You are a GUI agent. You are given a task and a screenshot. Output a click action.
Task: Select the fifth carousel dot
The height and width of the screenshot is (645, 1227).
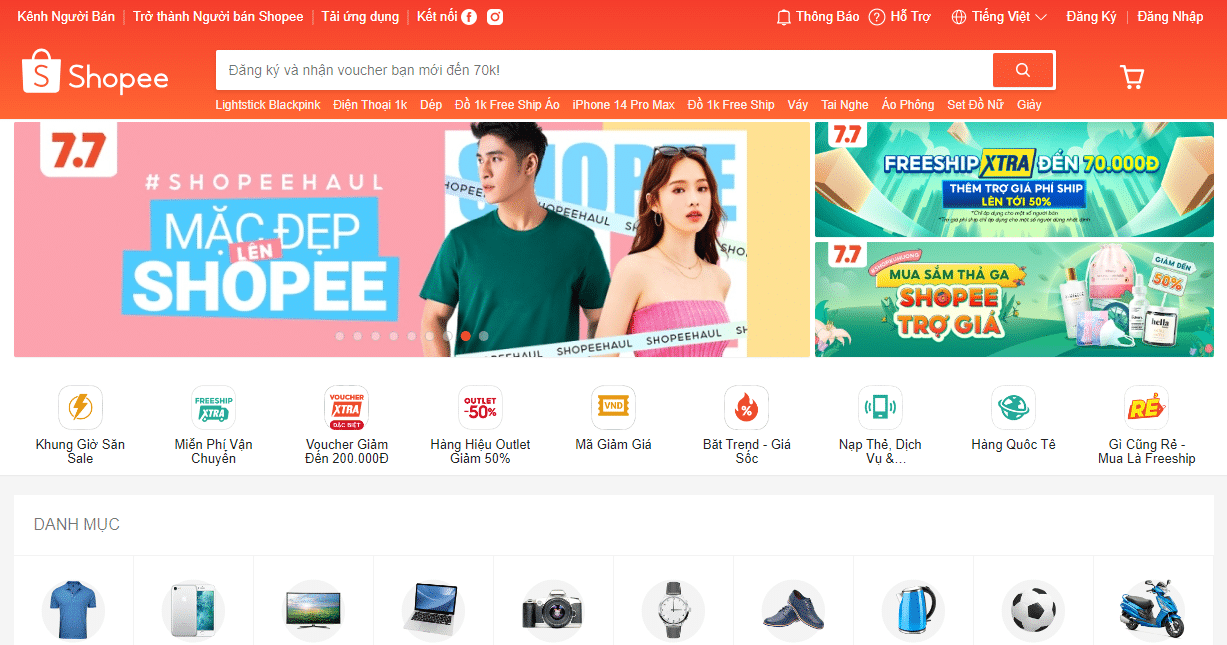pos(411,337)
